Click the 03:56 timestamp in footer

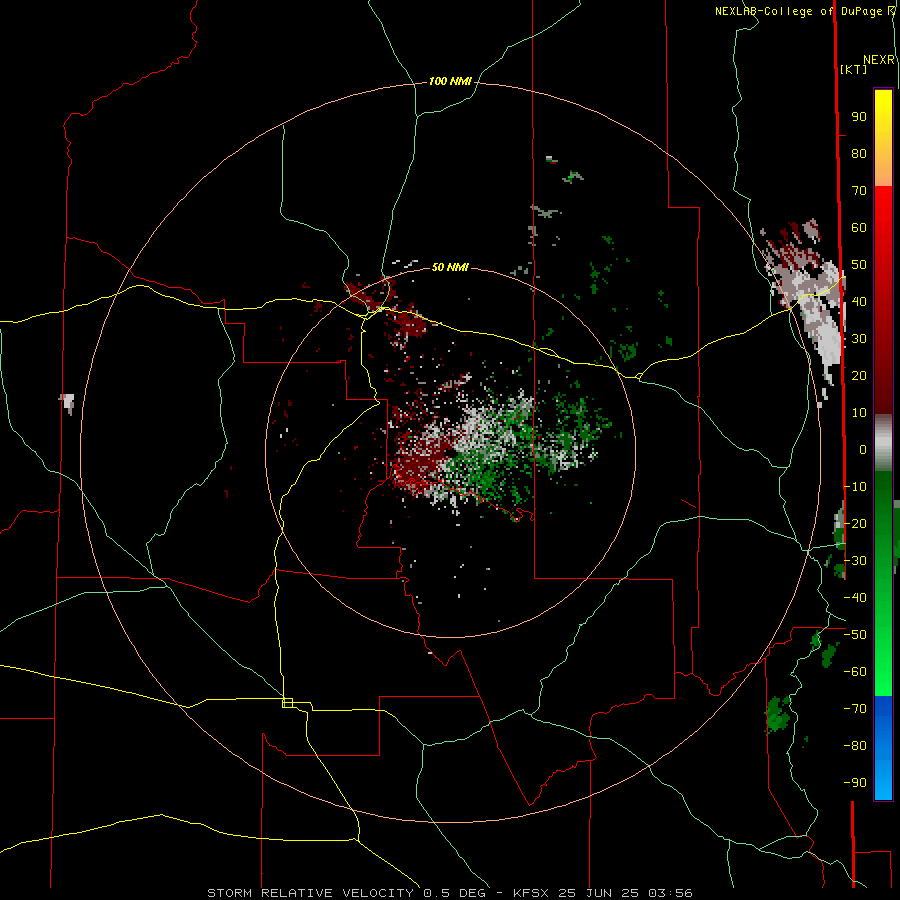click(x=670, y=893)
